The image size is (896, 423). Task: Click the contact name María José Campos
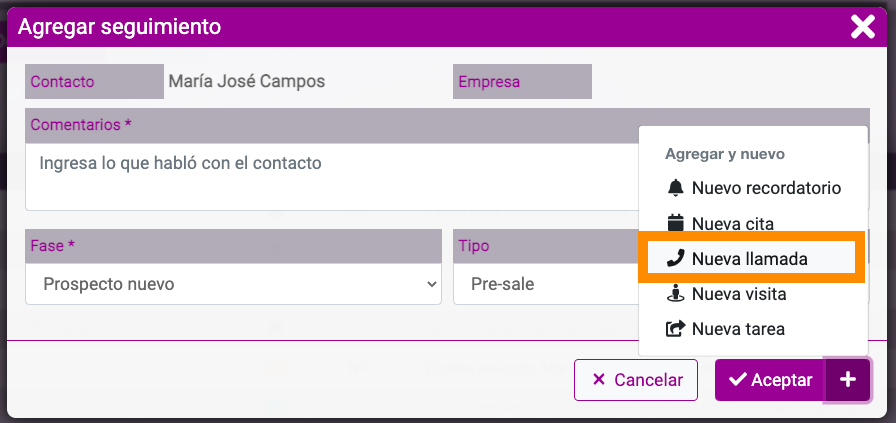pyautogui.click(x=247, y=81)
